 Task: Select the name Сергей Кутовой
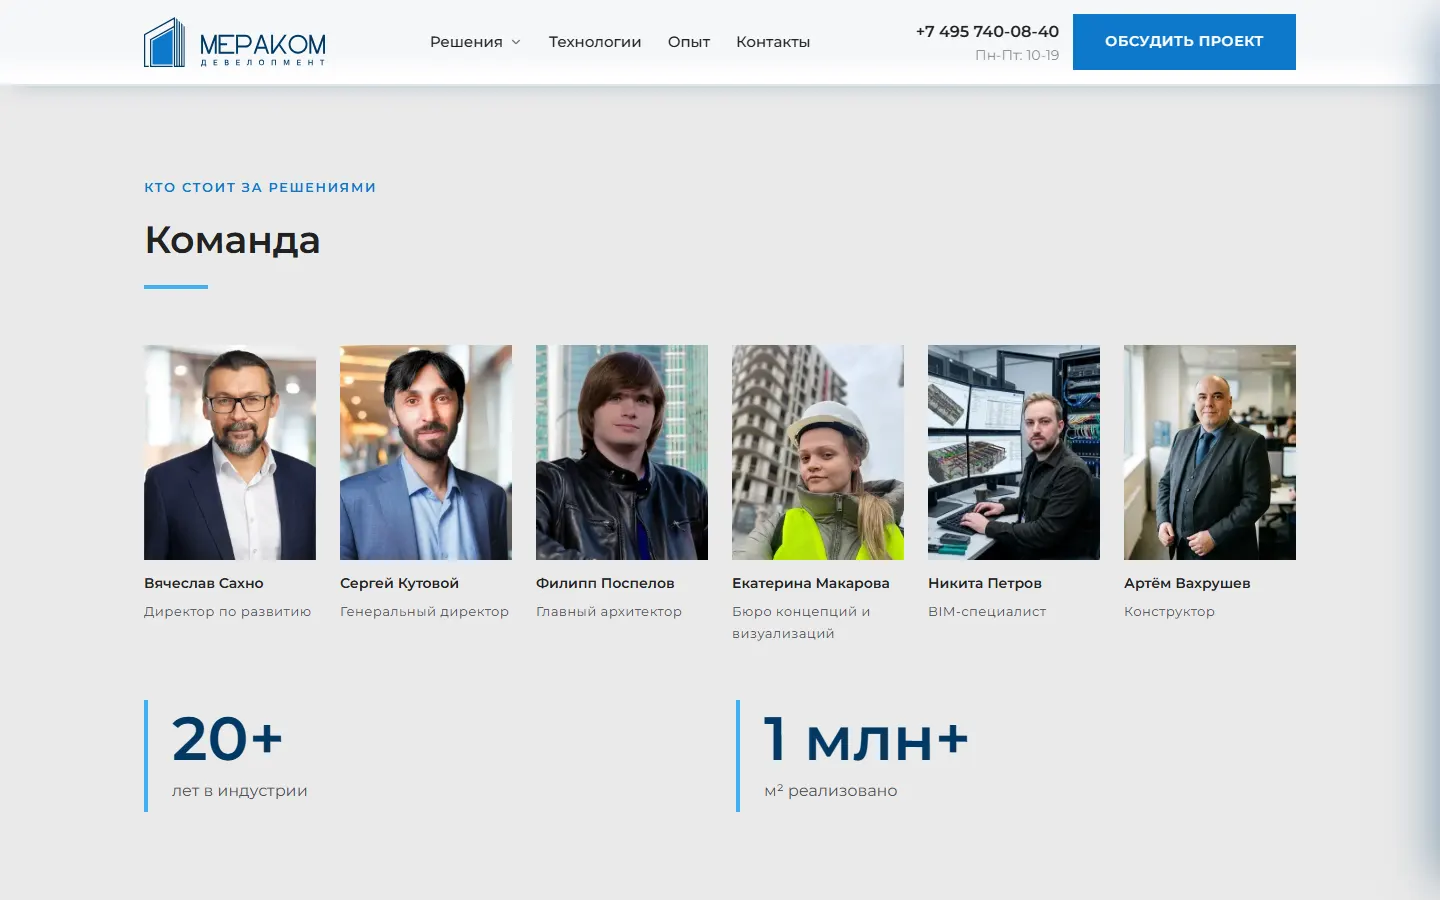coord(399,583)
